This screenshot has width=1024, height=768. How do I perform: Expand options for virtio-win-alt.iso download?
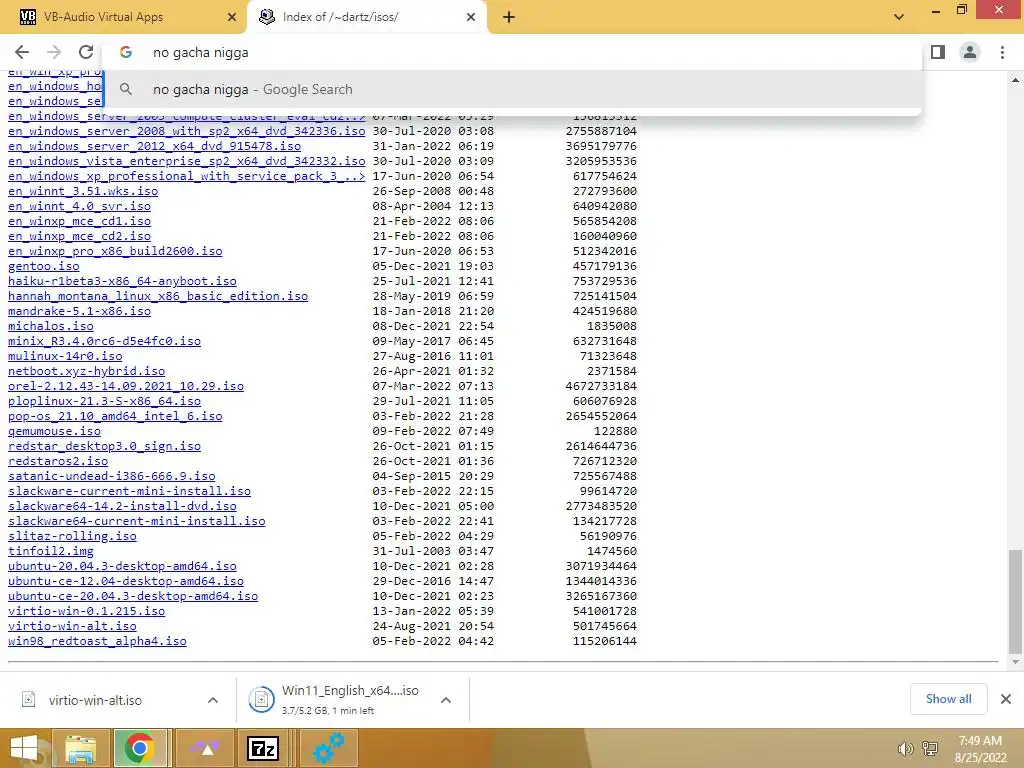coord(213,700)
